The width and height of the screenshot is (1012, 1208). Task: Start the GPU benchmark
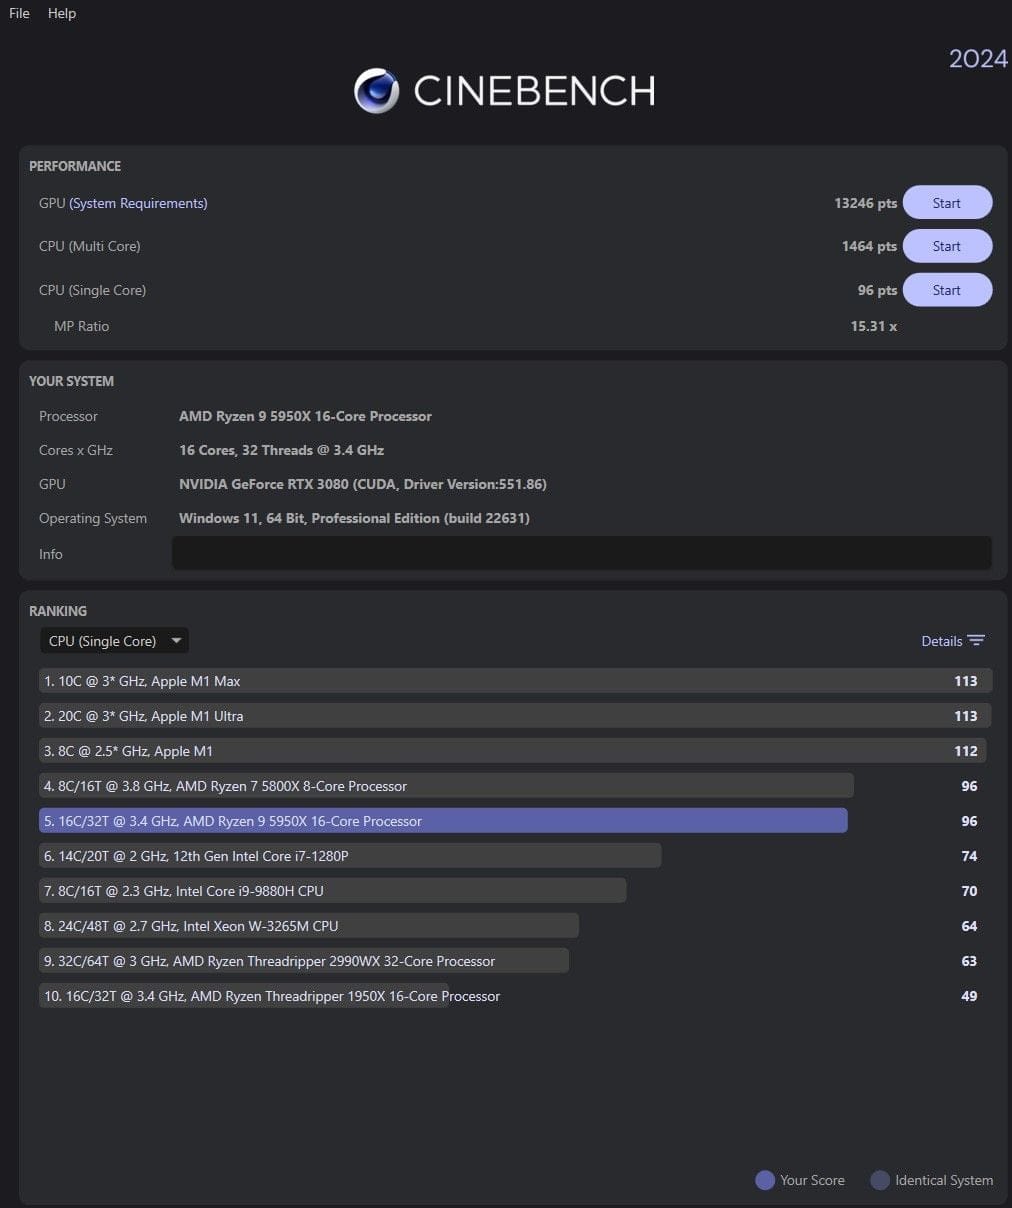[x=947, y=203]
